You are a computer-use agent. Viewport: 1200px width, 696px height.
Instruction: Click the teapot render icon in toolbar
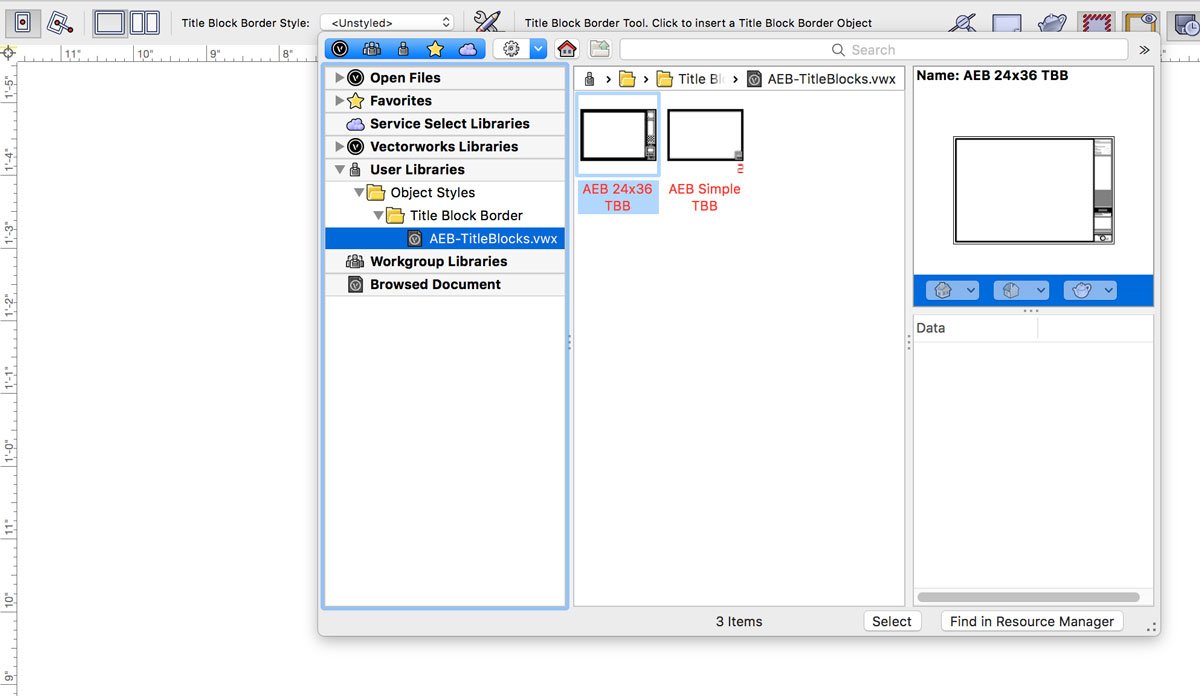click(x=1051, y=22)
